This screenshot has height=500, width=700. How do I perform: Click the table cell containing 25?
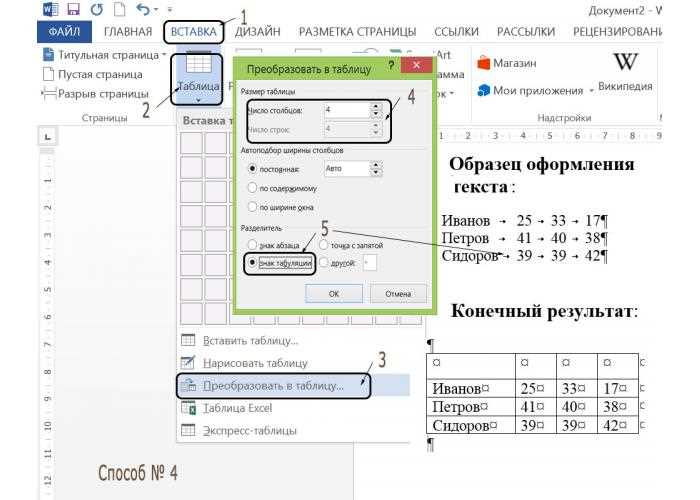[x=536, y=388]
